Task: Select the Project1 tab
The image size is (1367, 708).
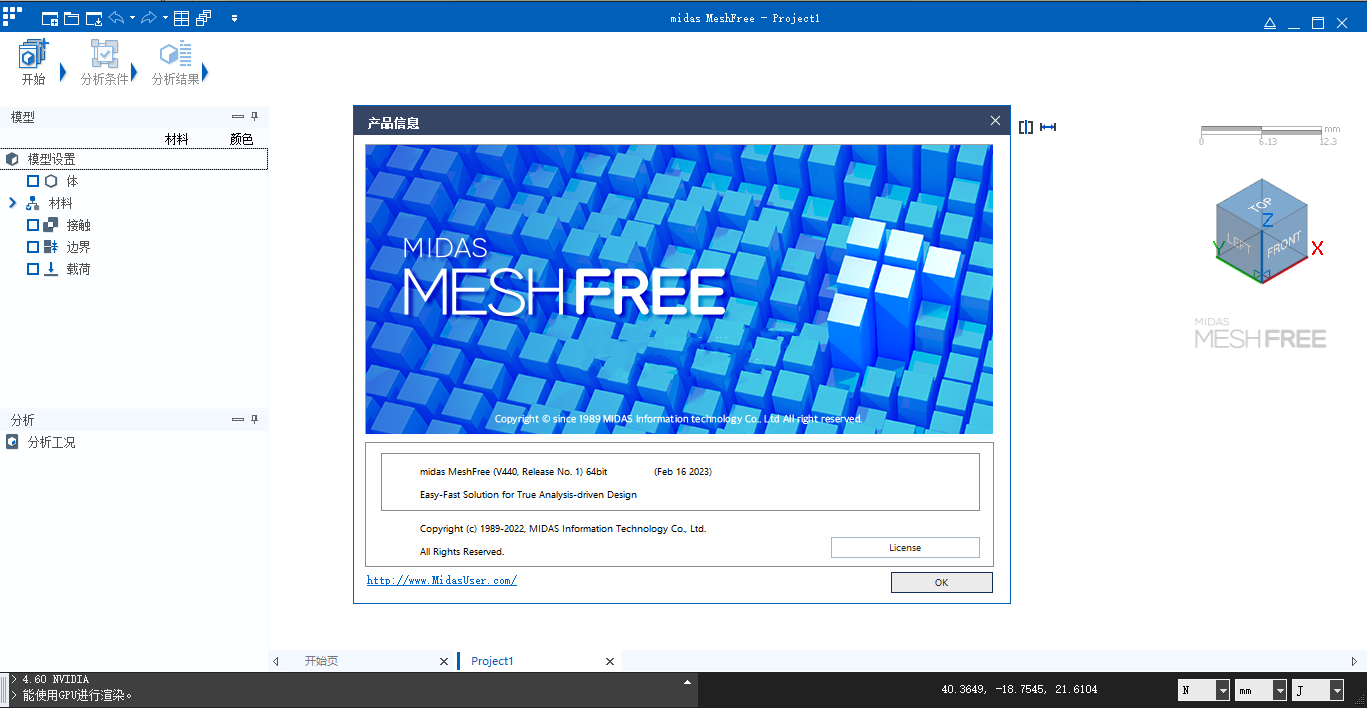Action: point(492,661)
